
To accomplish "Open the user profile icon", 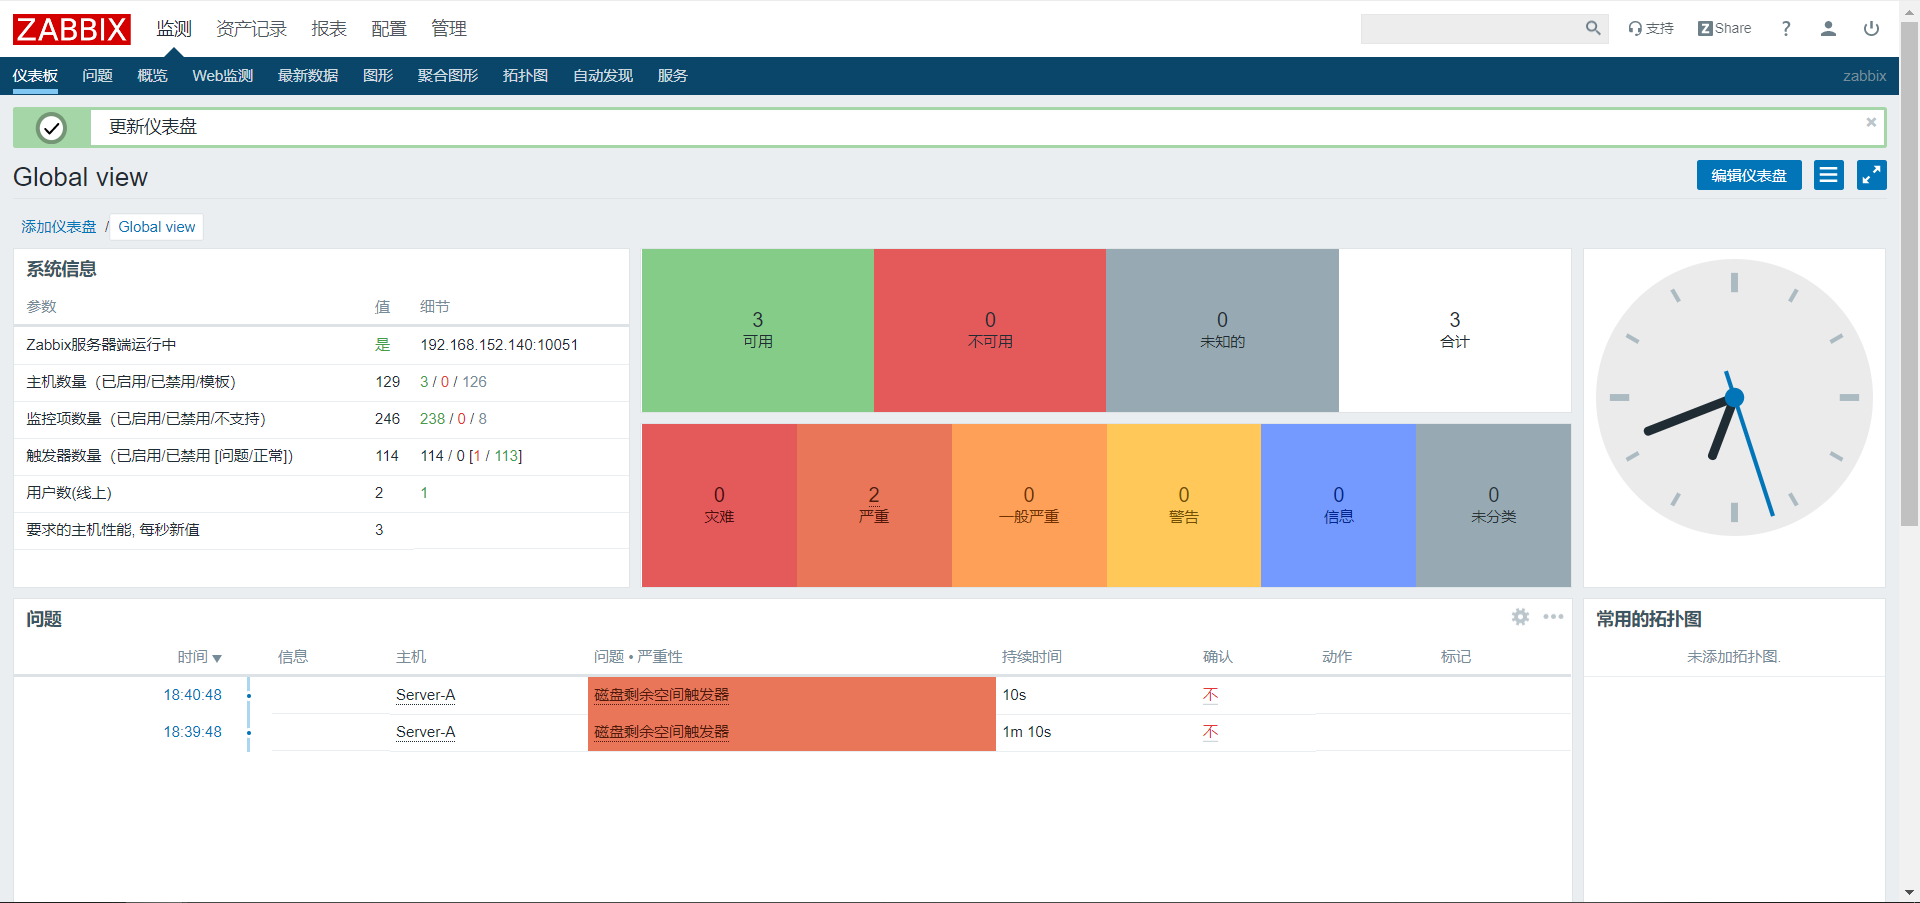I will coord(1828,28).
